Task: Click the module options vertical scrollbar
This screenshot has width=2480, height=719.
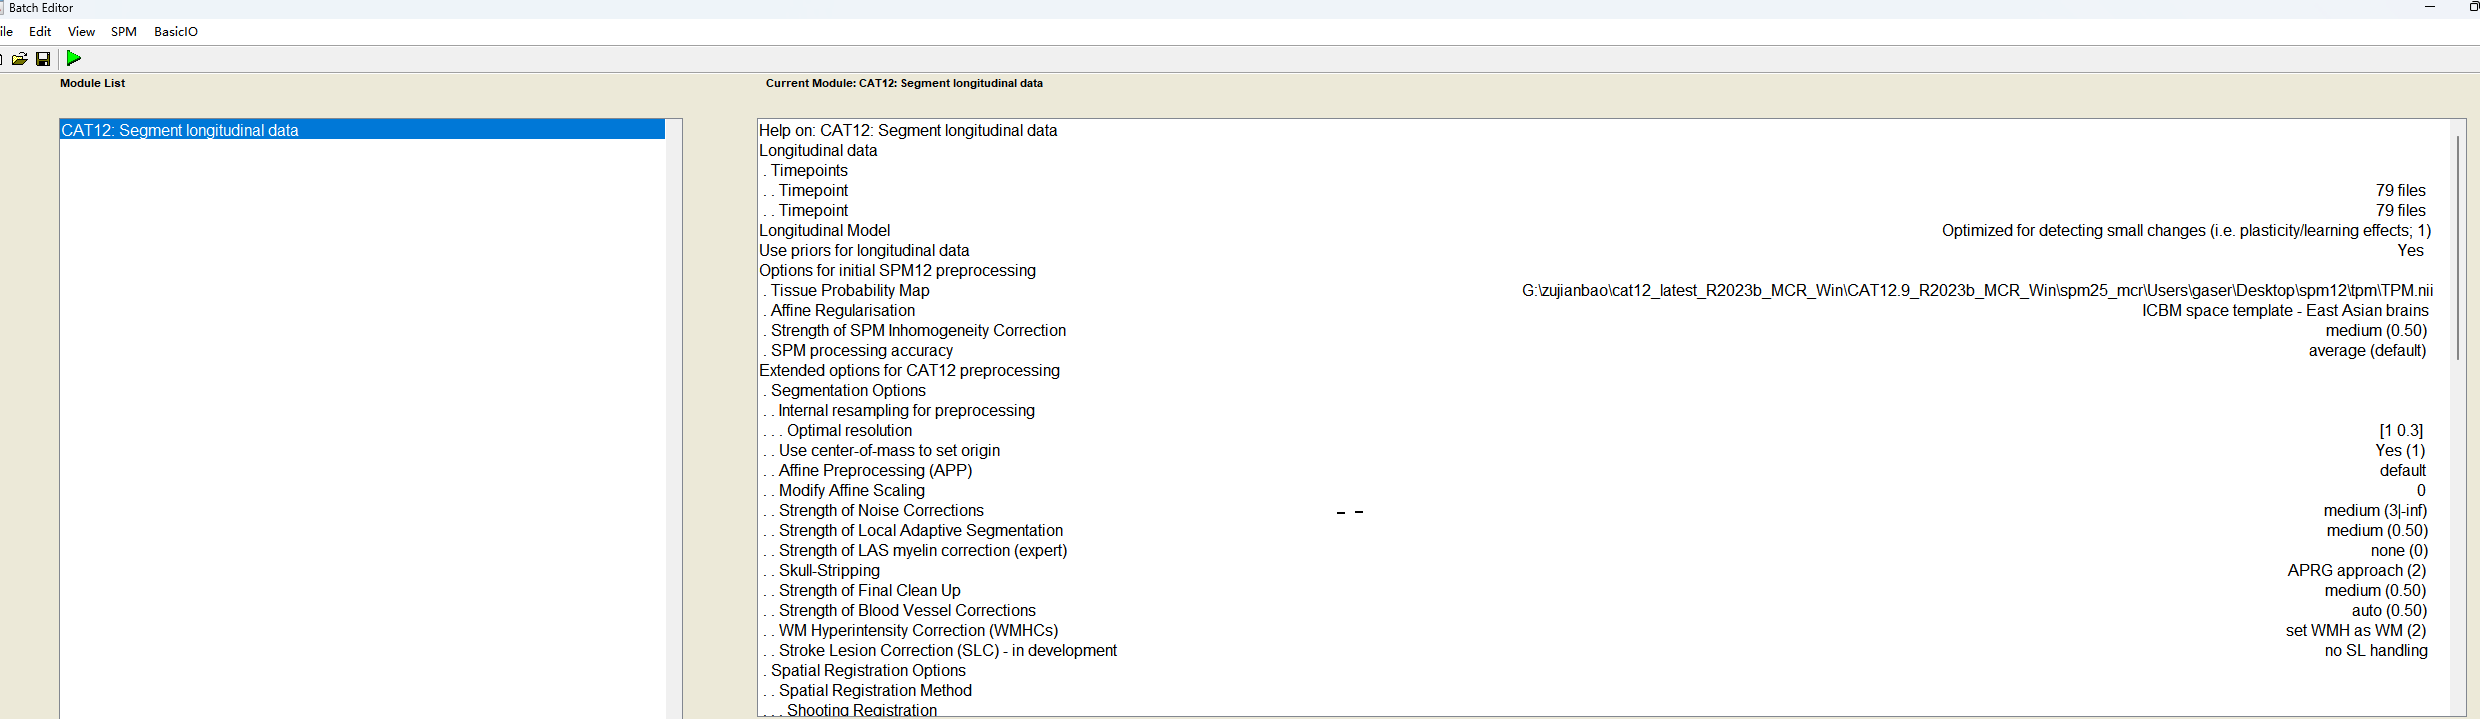Action: tap(2457, 250)
